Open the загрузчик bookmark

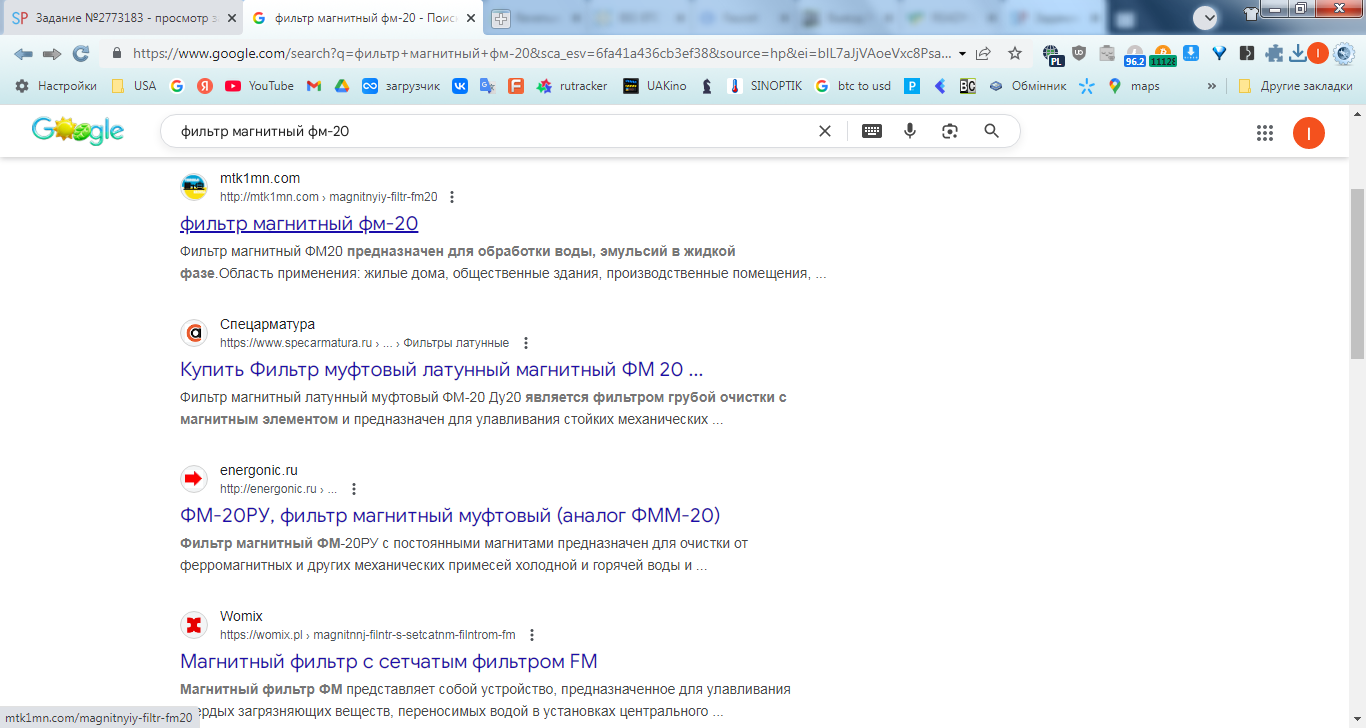tap(401, 86)
